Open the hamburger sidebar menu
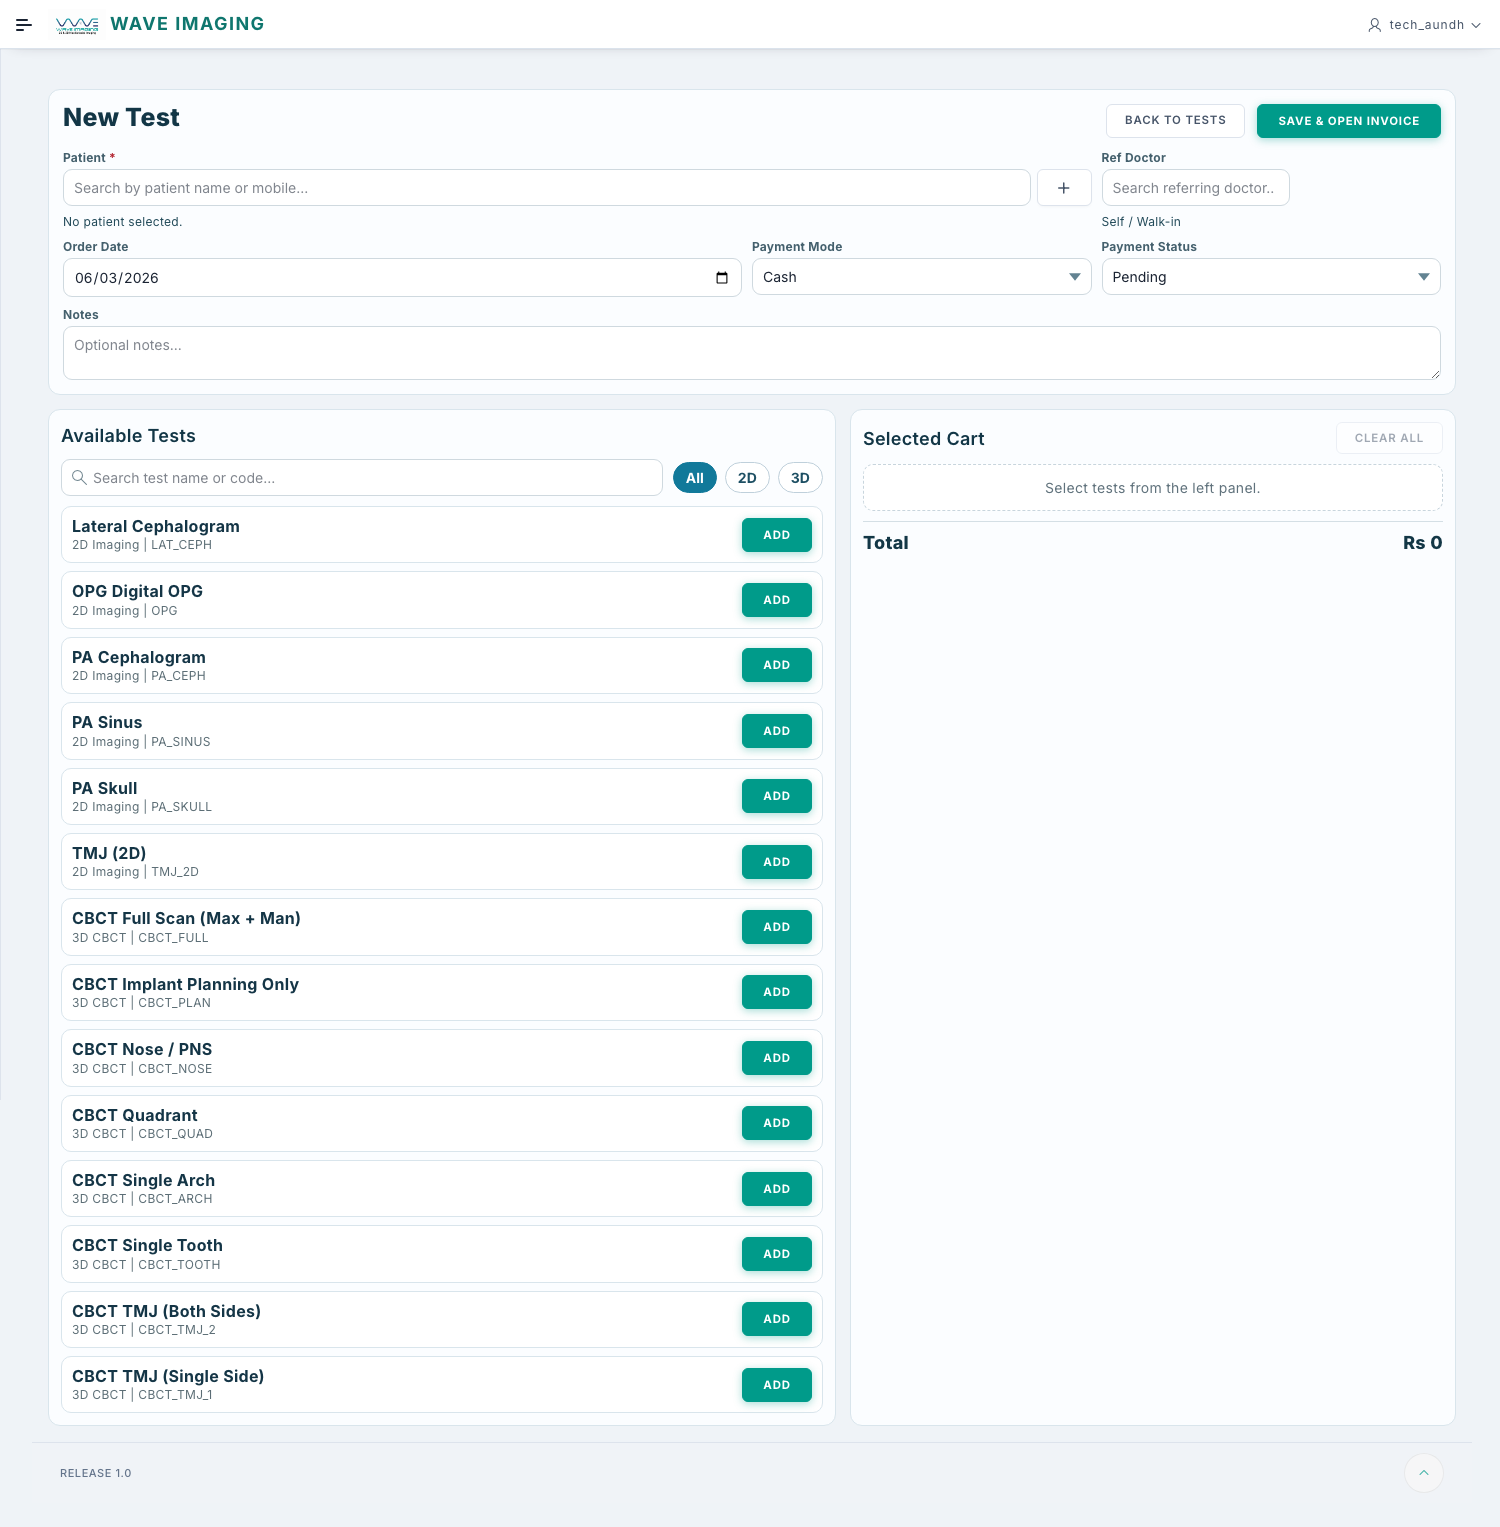 pos(24,25)
